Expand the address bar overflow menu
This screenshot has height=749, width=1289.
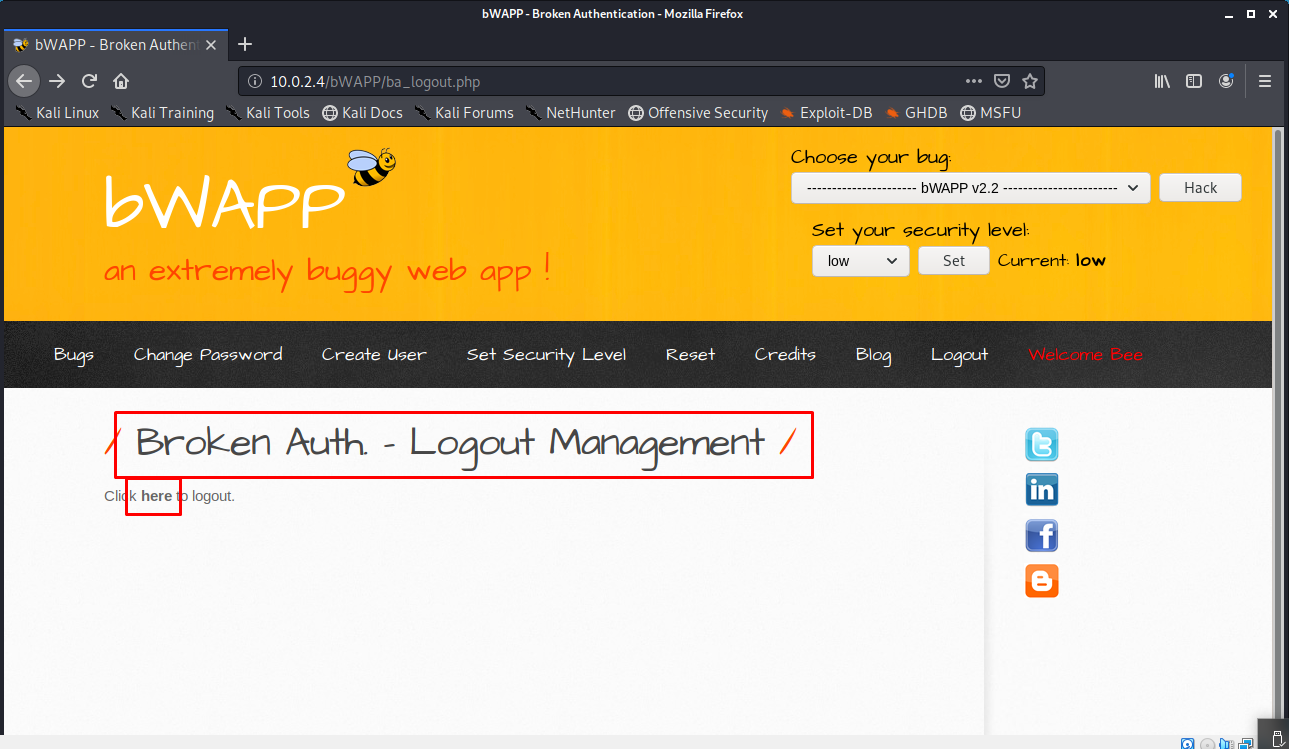(973, 81)
